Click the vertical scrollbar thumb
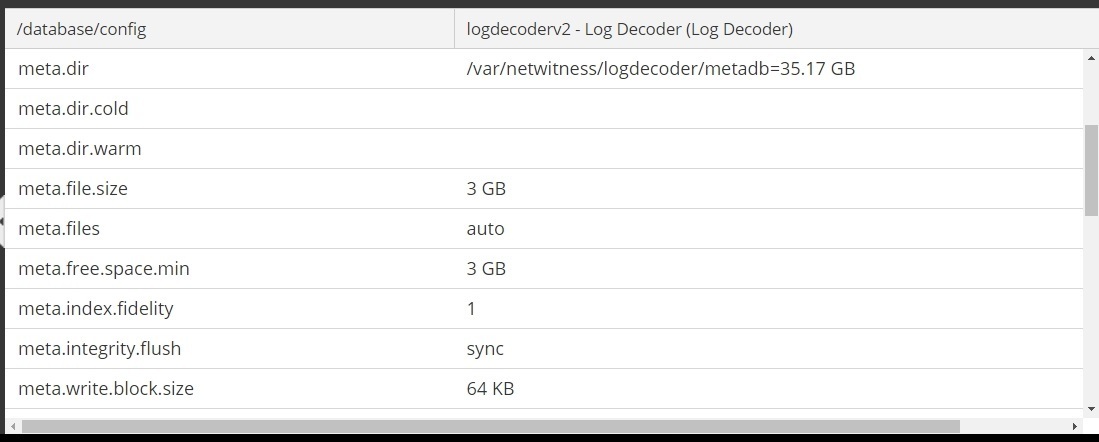The height and width of the screenshot is (442, 1099). pyautogui.click(x=1091, y=170)
